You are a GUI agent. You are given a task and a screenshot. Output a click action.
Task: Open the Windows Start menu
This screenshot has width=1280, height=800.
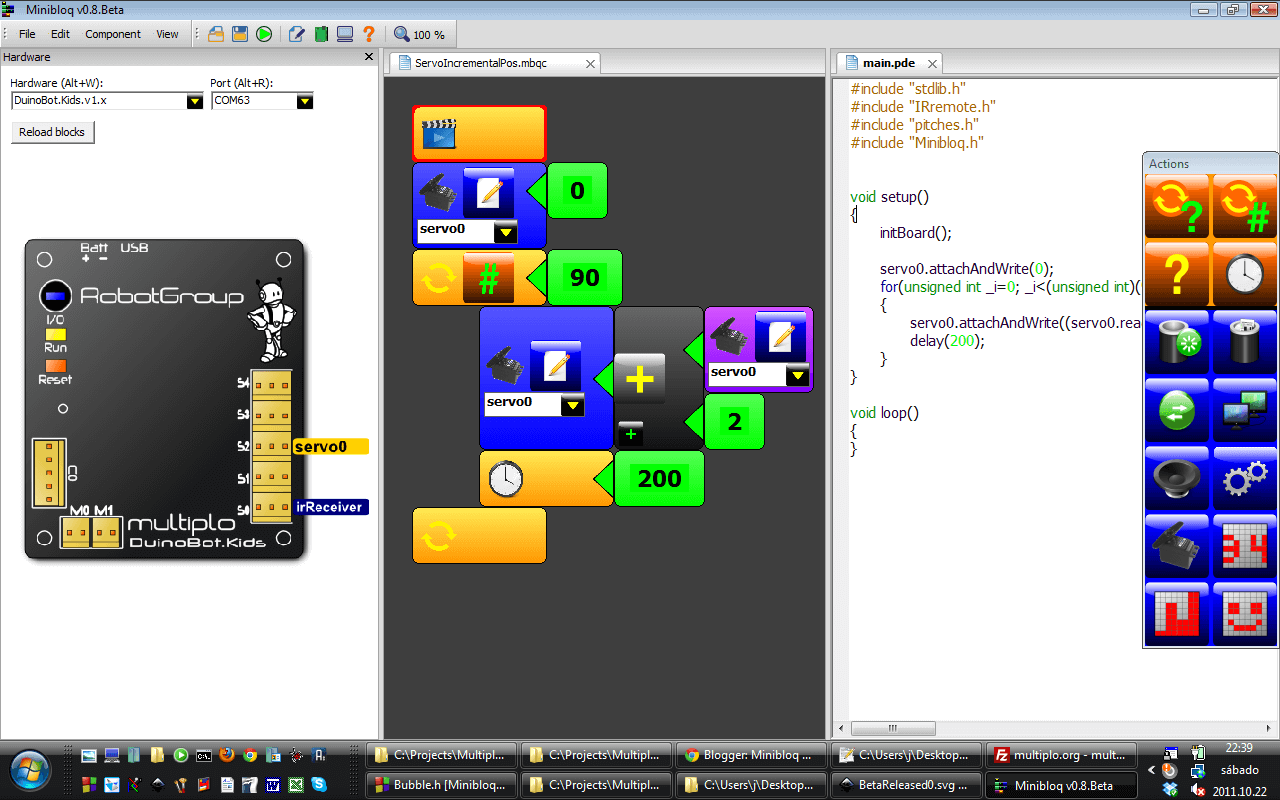pos(31,770)
